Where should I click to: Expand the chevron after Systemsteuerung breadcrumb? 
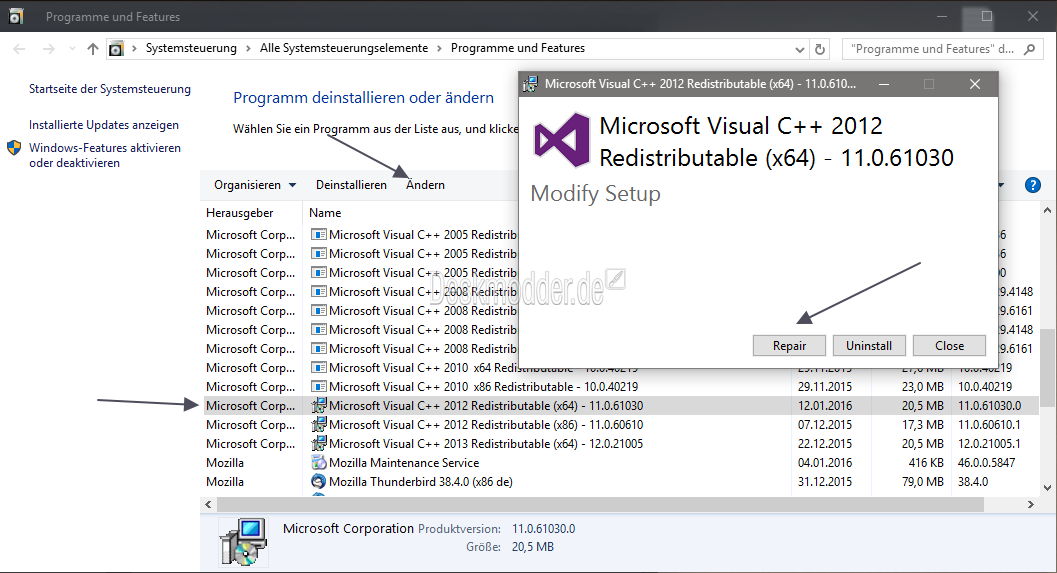click(x=248, y=49)
